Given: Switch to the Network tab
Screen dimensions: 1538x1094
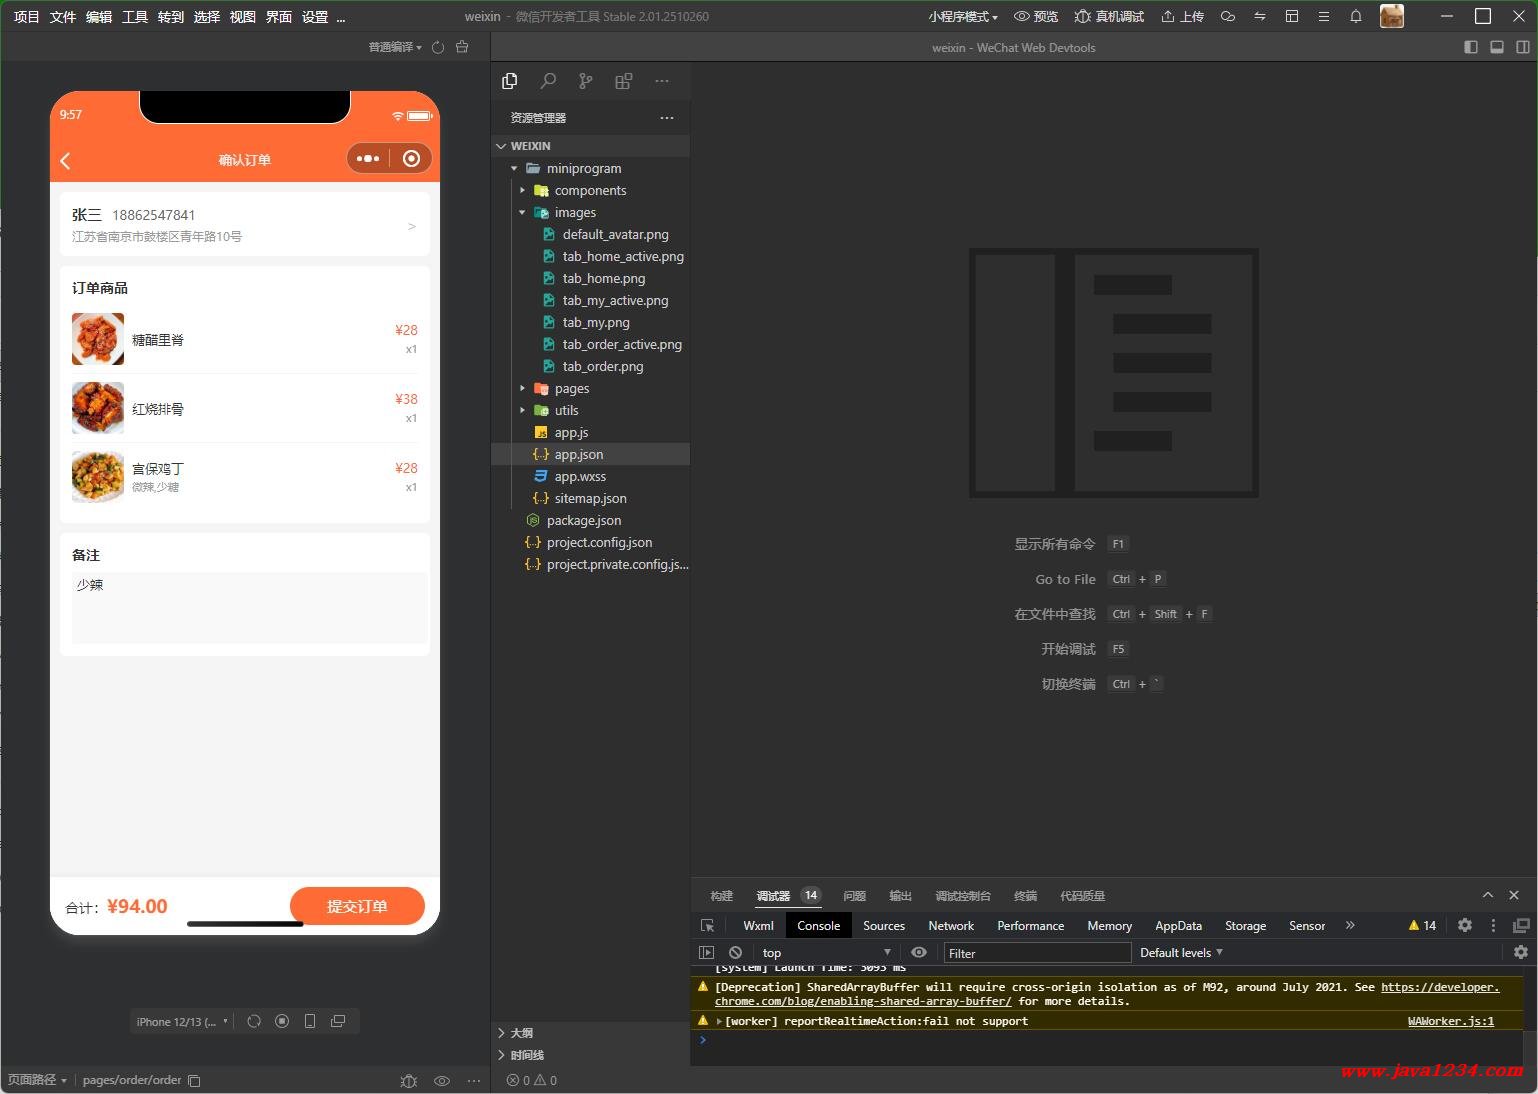Looking at the screenshot, I should coord(950,926).
